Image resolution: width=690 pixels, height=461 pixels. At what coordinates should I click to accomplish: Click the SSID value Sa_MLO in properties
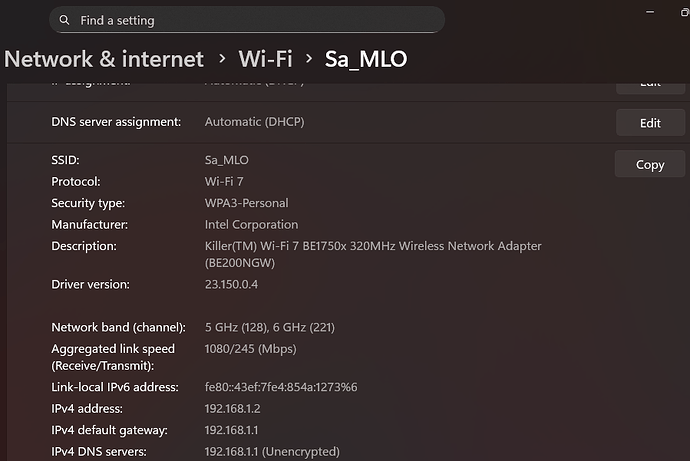click(x=227, y=160)
